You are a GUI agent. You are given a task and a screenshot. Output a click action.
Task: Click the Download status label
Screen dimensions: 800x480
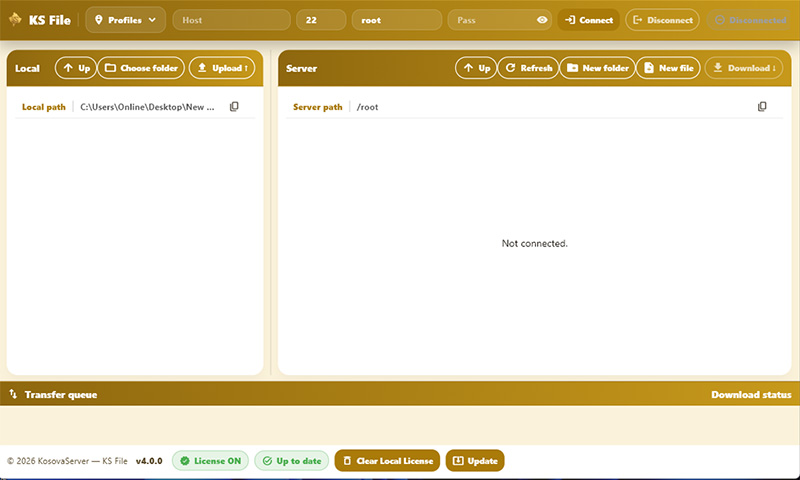tap(751, 394)
